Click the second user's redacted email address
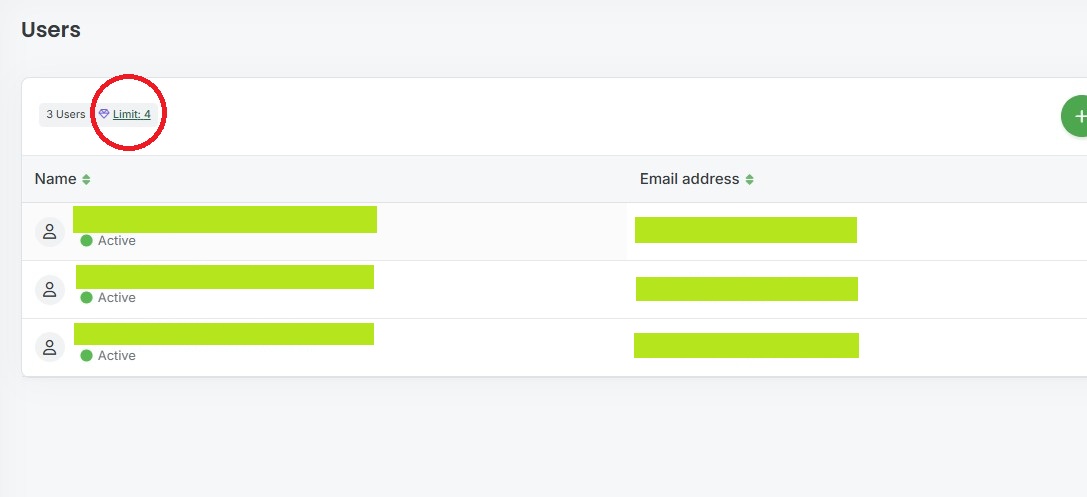The image size is (1087, 497). (747, 289)
